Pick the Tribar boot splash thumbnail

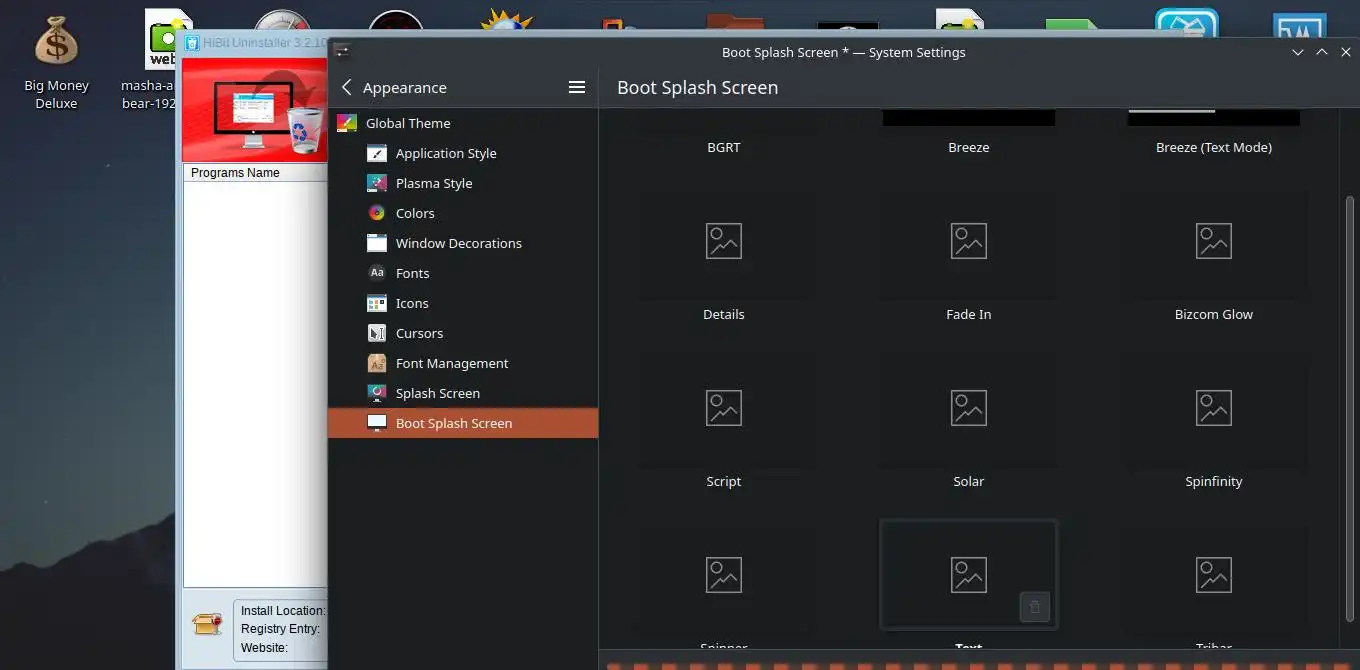click(1214, 575)
